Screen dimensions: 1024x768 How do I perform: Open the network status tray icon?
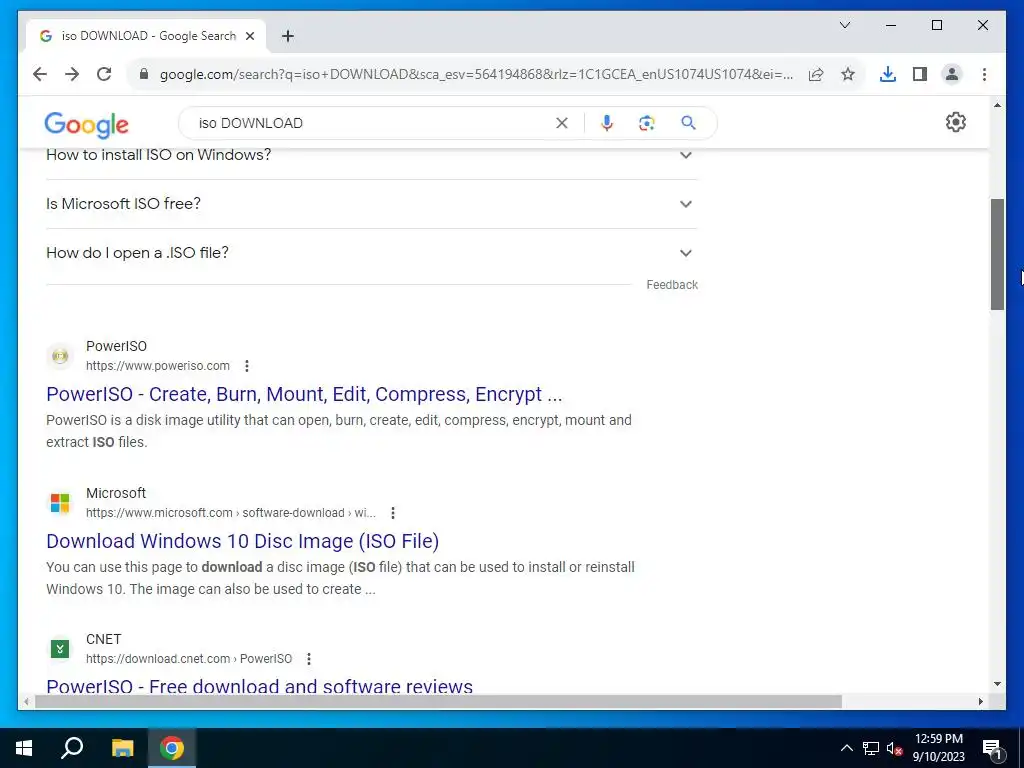click(871, 748)
